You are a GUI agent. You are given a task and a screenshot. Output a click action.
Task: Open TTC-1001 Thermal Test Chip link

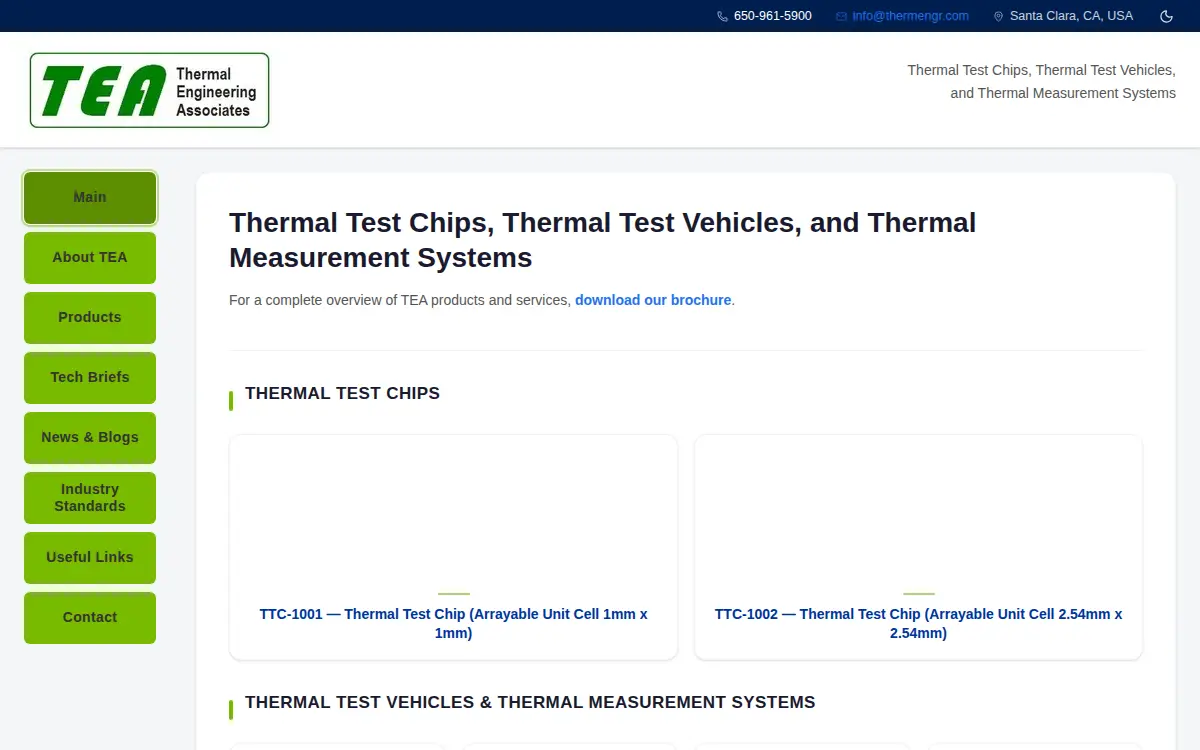[x=453, y=624]
